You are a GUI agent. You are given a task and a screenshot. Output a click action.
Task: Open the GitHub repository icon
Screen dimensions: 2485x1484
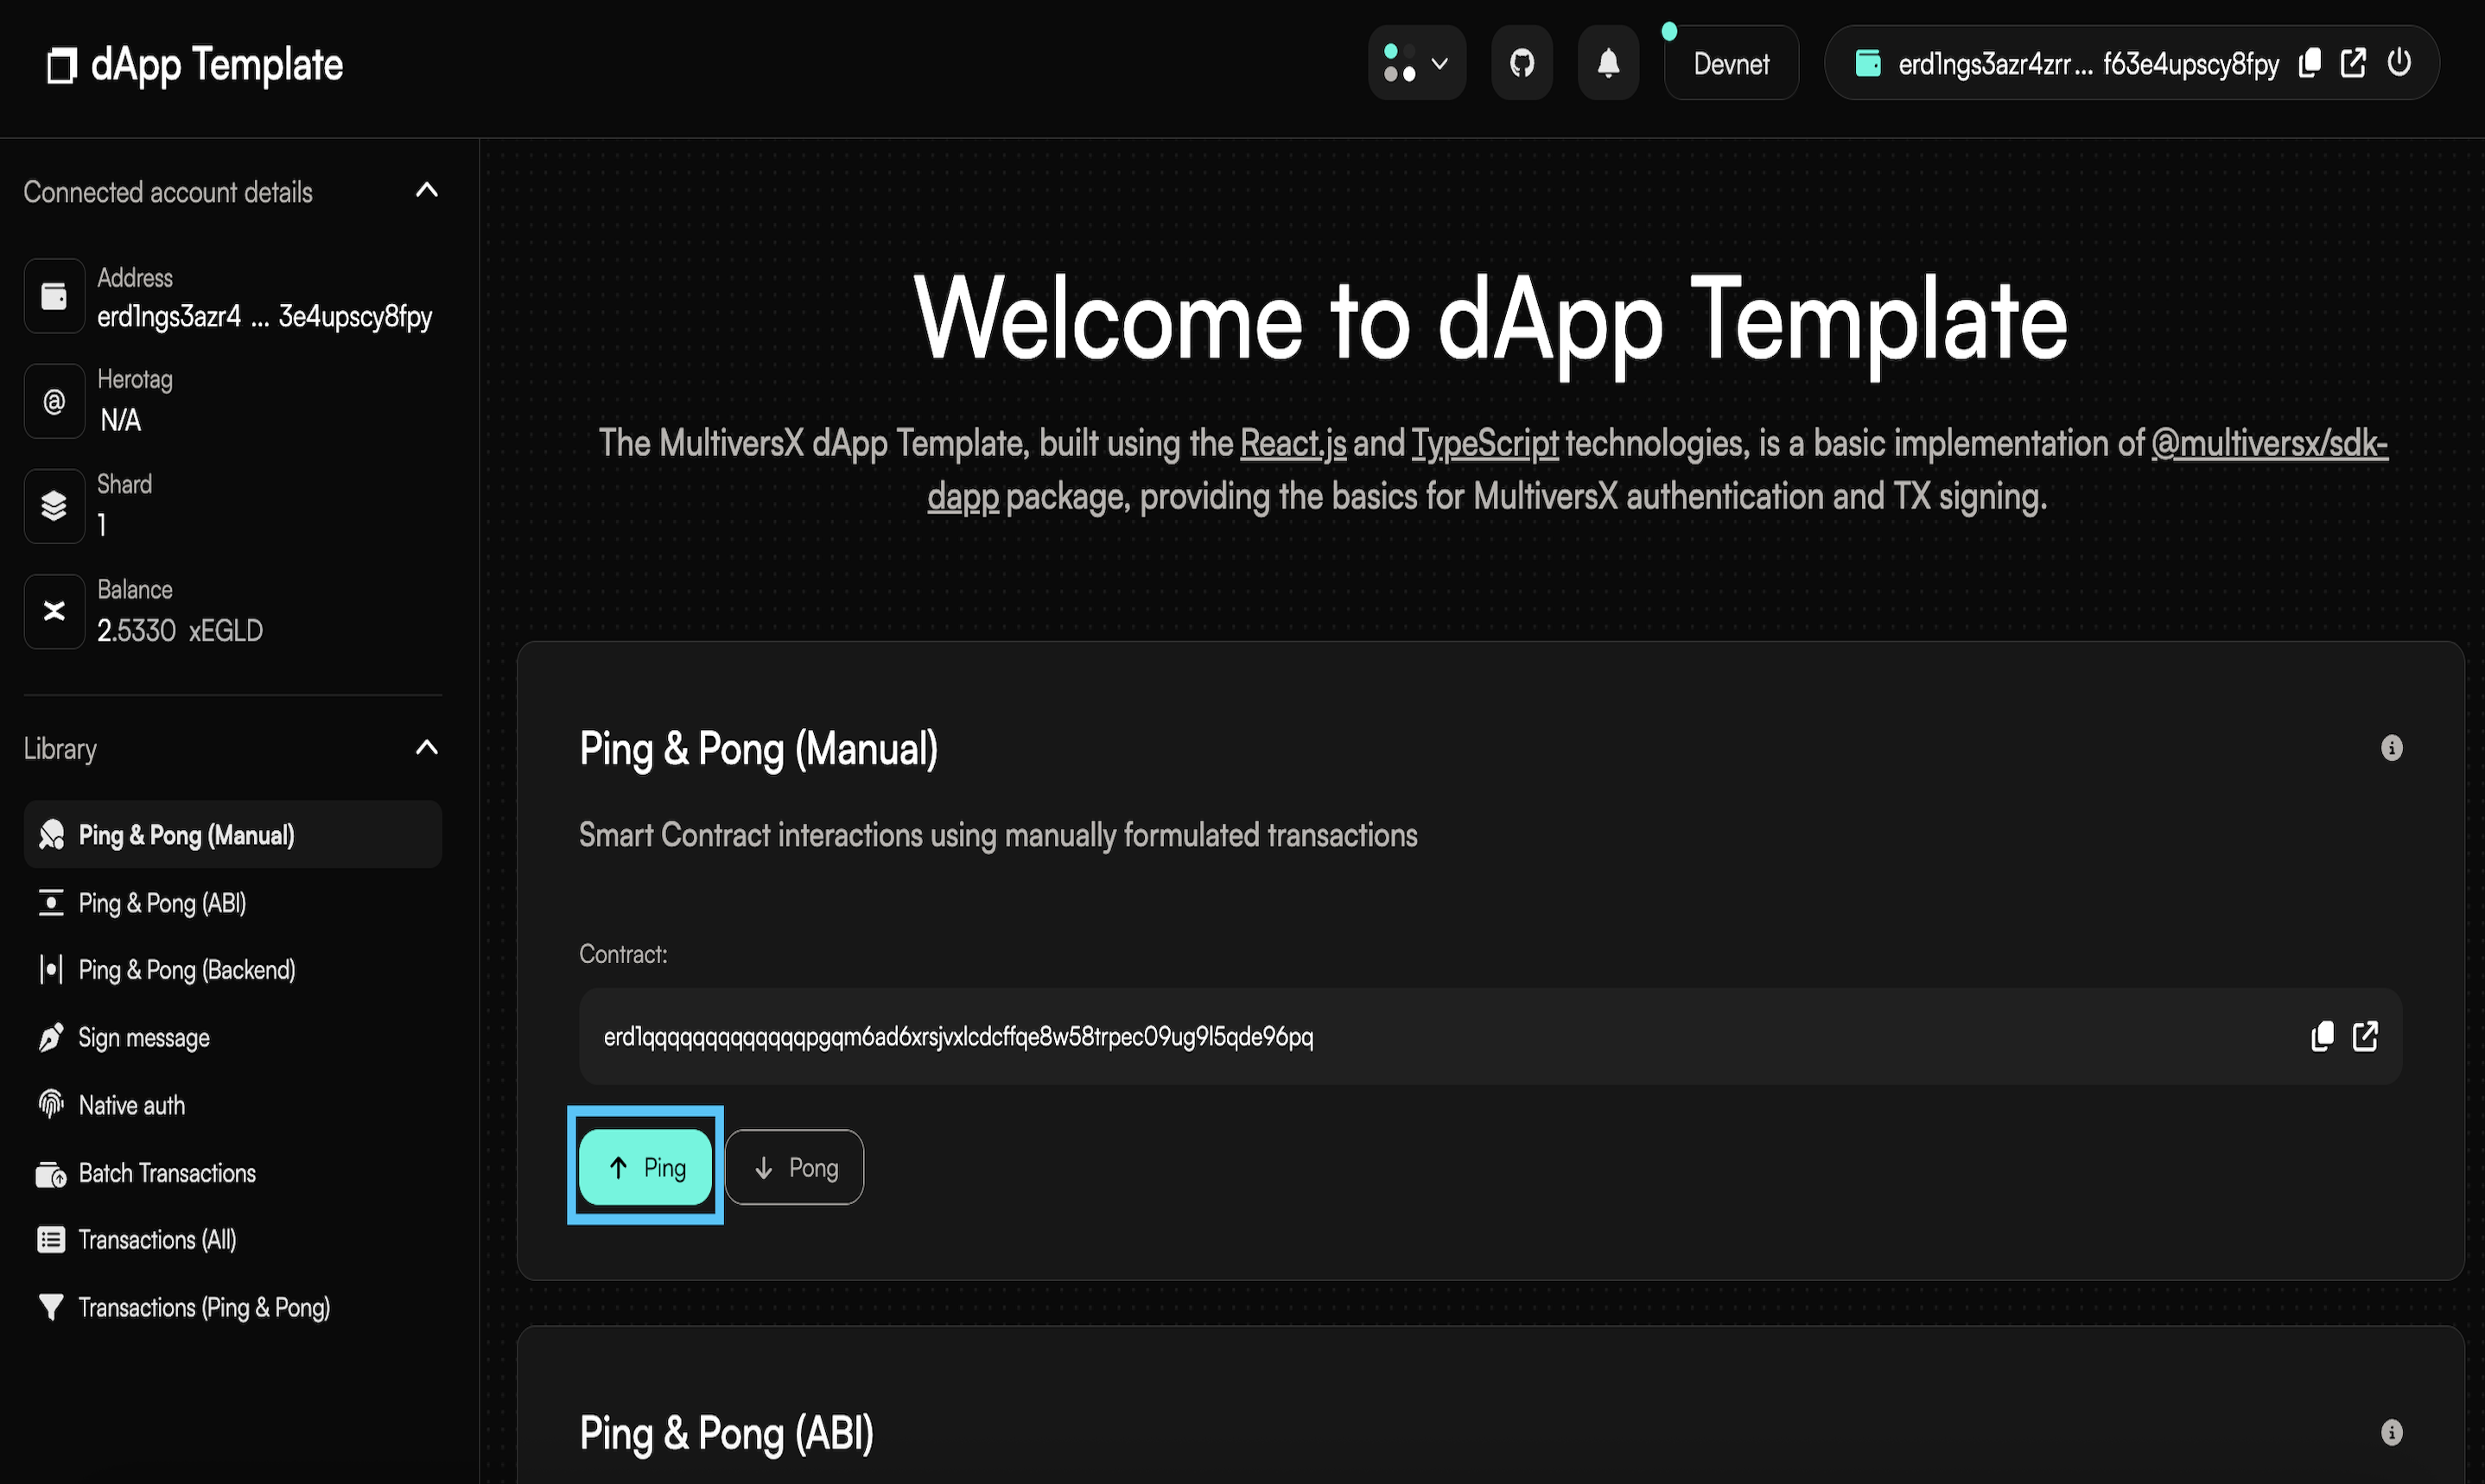coord(1521,64)
